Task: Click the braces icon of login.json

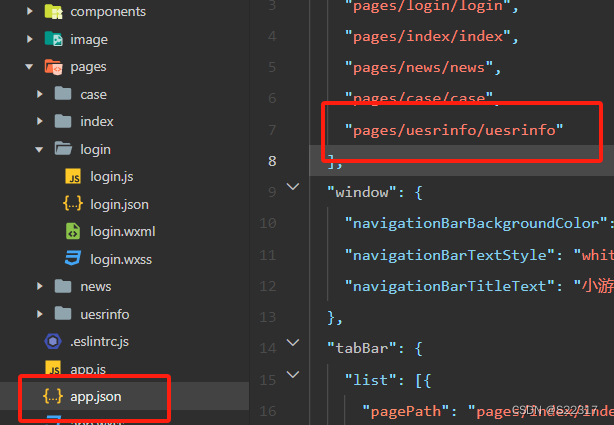Action: pyautogui.click(x=73, y=204)
